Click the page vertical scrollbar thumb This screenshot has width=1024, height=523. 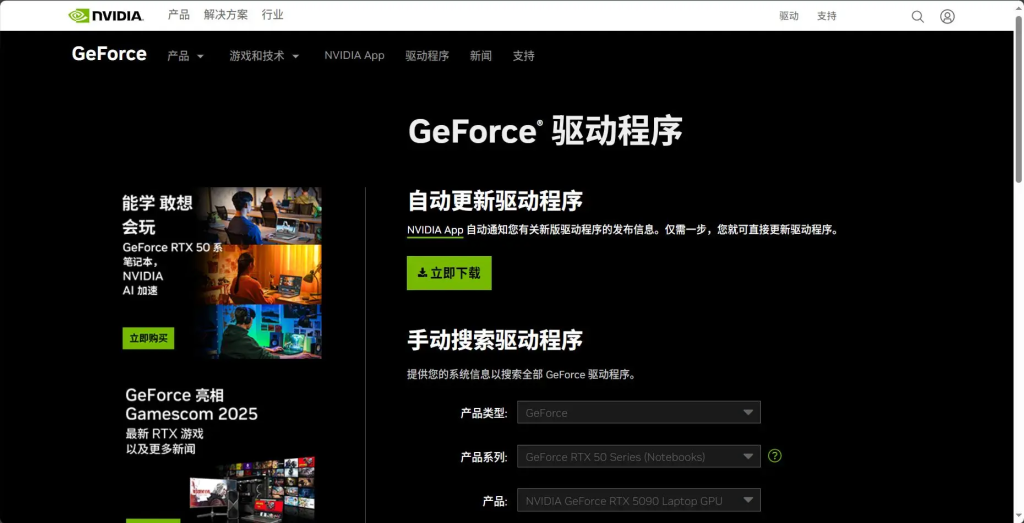tap(1019, 98)
